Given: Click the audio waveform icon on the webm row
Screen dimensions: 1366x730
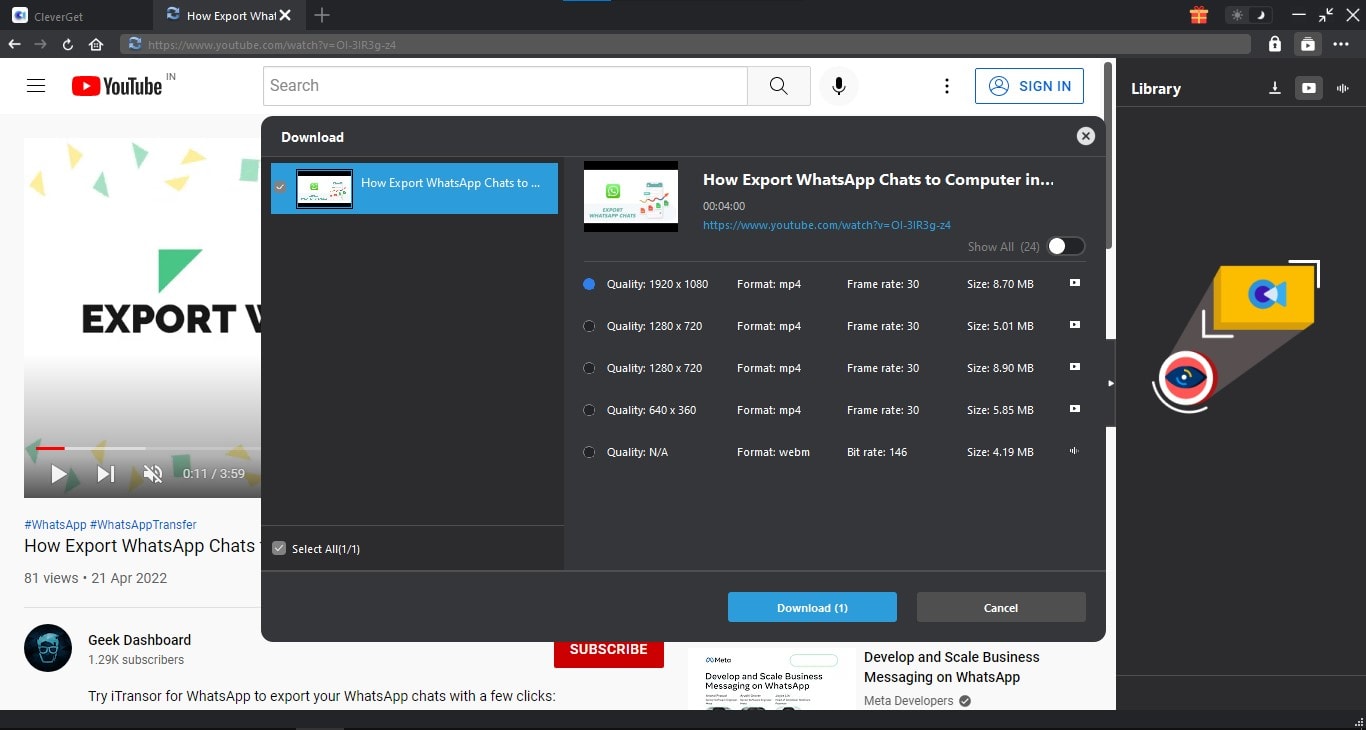Looking at the screenshot, I should [1074, 452].
